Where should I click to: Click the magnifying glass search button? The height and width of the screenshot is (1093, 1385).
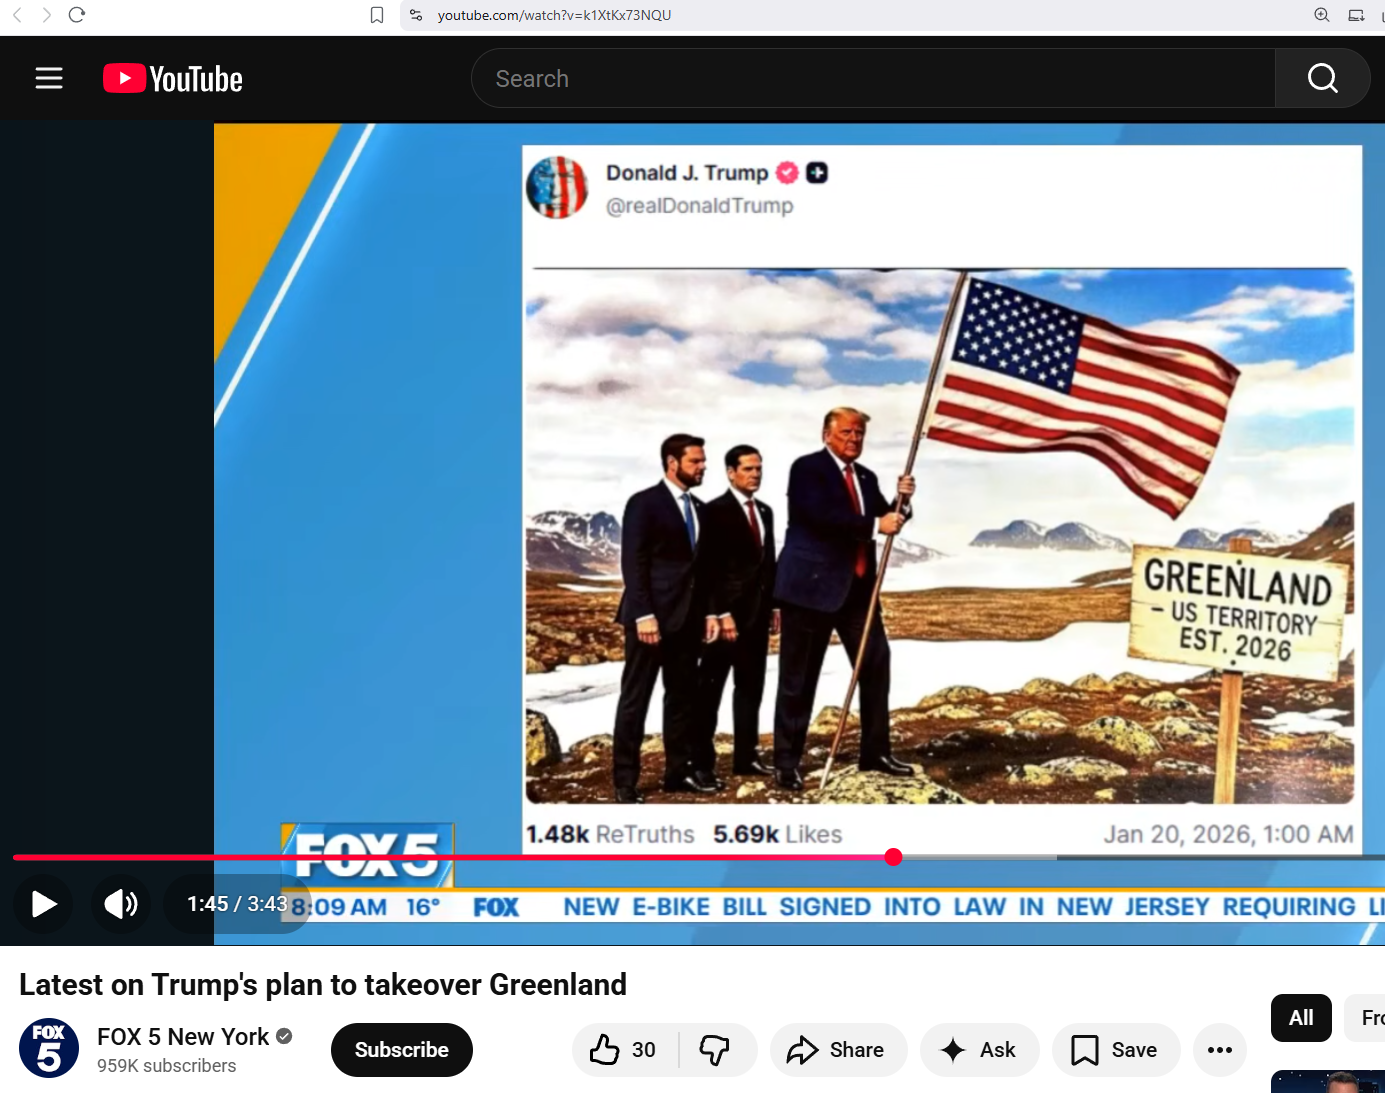point(1322,78)
